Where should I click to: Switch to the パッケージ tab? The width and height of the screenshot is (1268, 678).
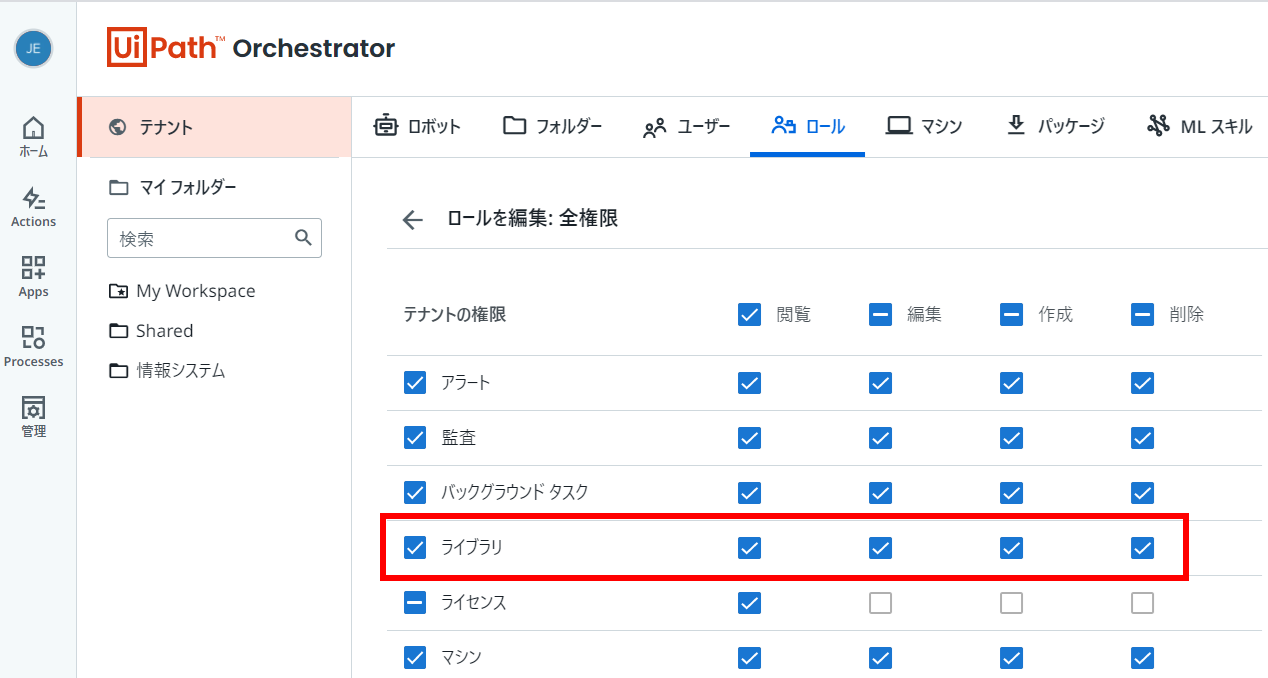coord(1055,126)
